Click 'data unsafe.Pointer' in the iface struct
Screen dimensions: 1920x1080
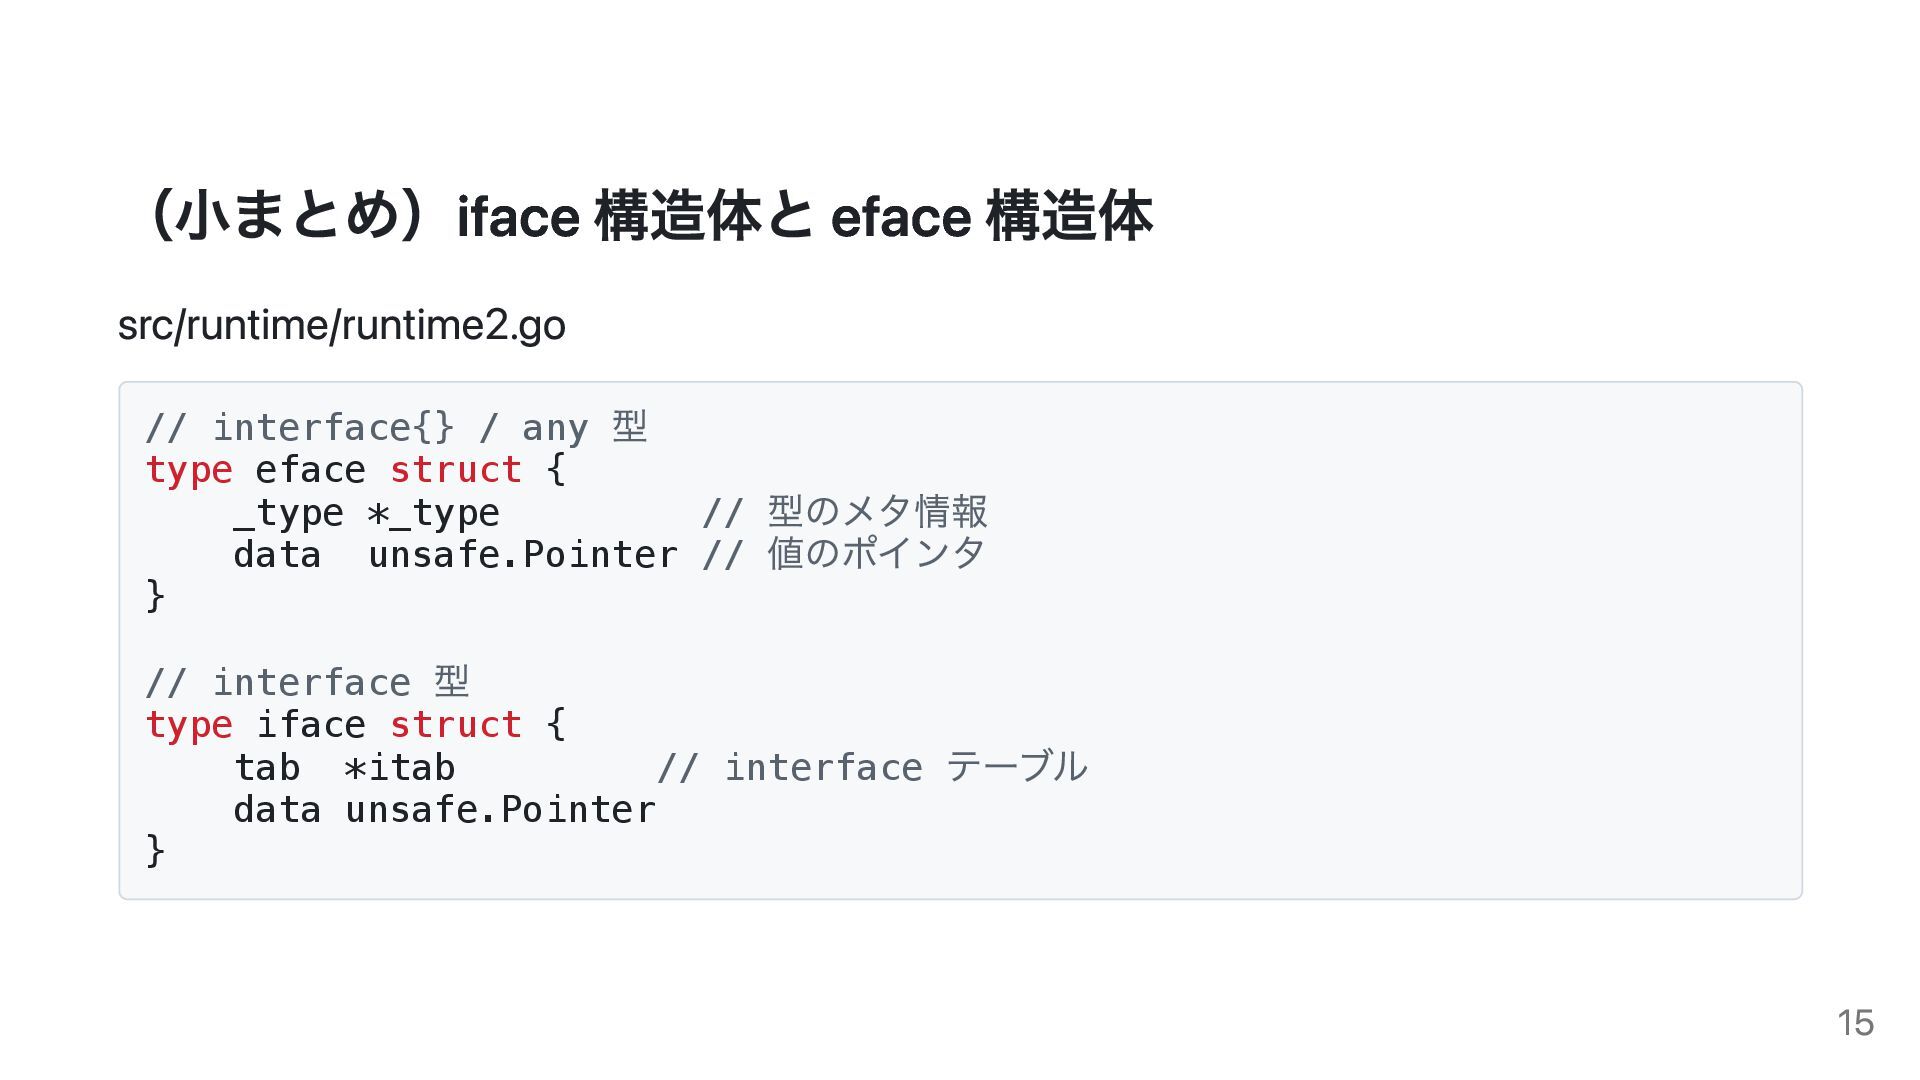(445, 810)
